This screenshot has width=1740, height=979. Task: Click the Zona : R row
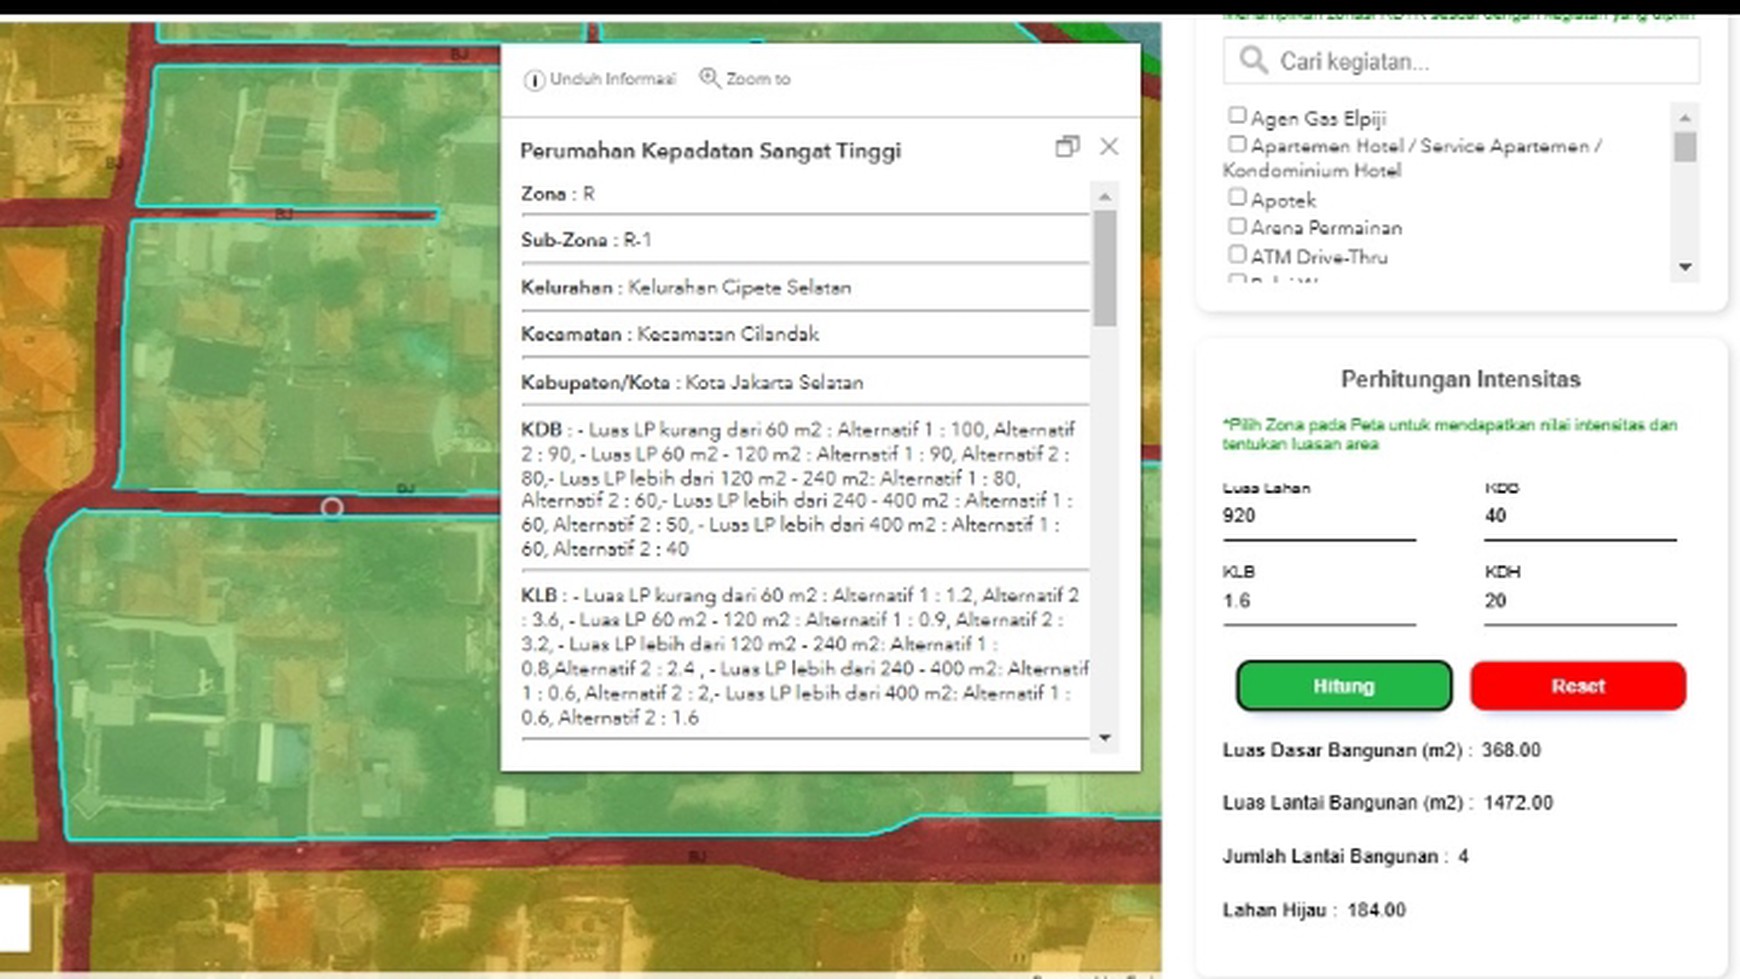pos(804,194)
